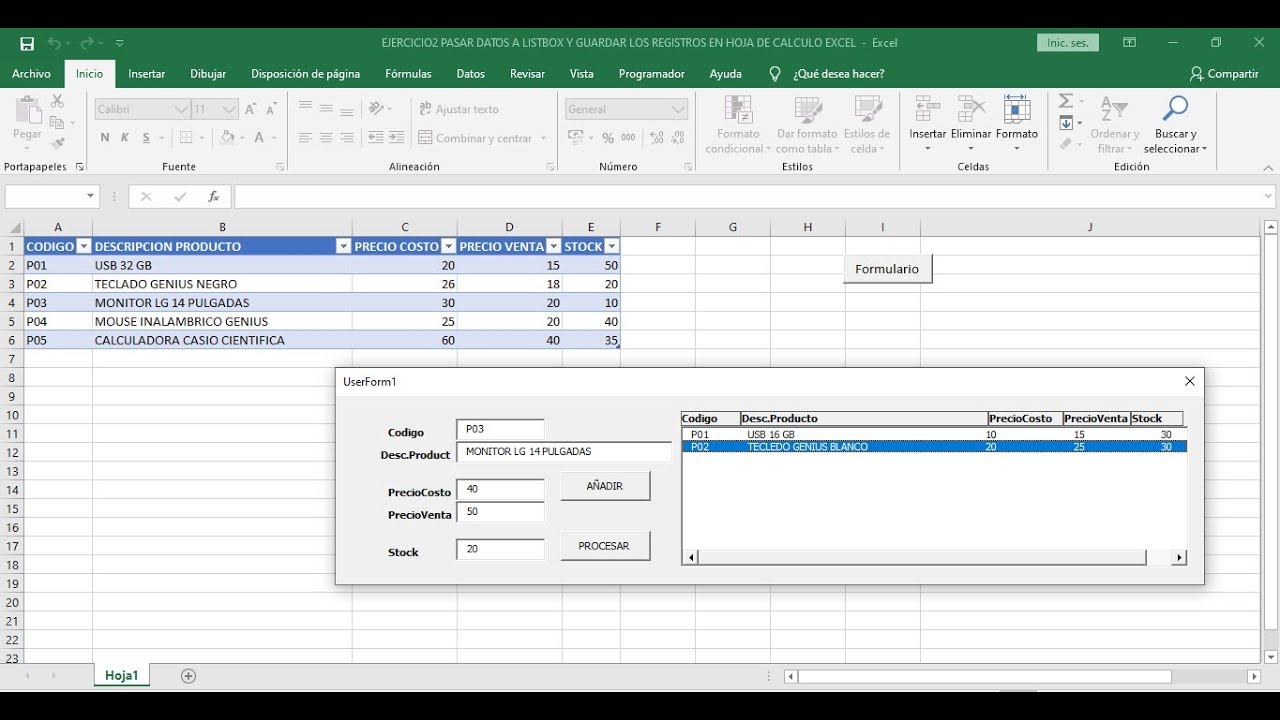
Task: Open the General number format dropdown
Action: coord(679,109)
